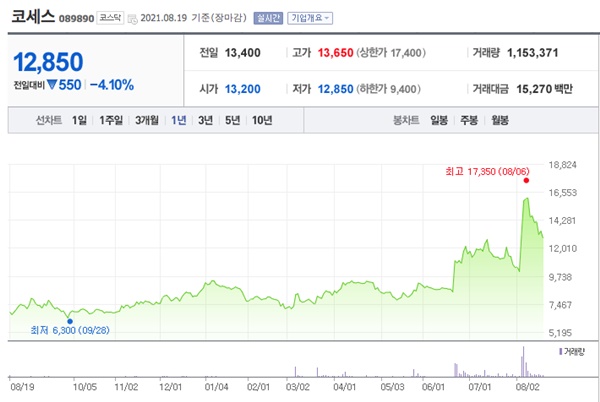Screen dimensions: 600x402
Task: Click the previous close value 13,400
Action: tap(243, 53)
